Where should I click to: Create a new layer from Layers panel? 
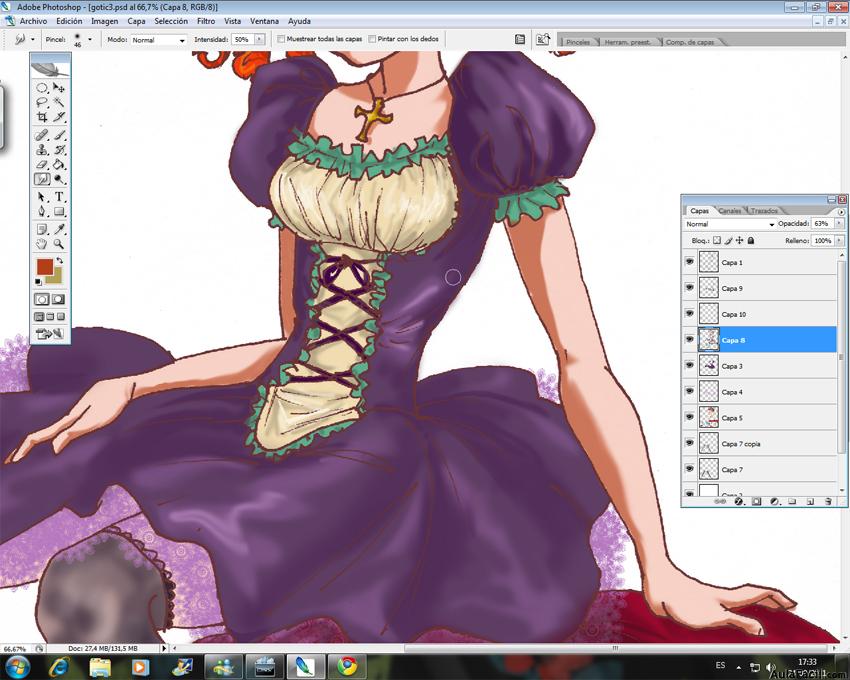[810, 501]
